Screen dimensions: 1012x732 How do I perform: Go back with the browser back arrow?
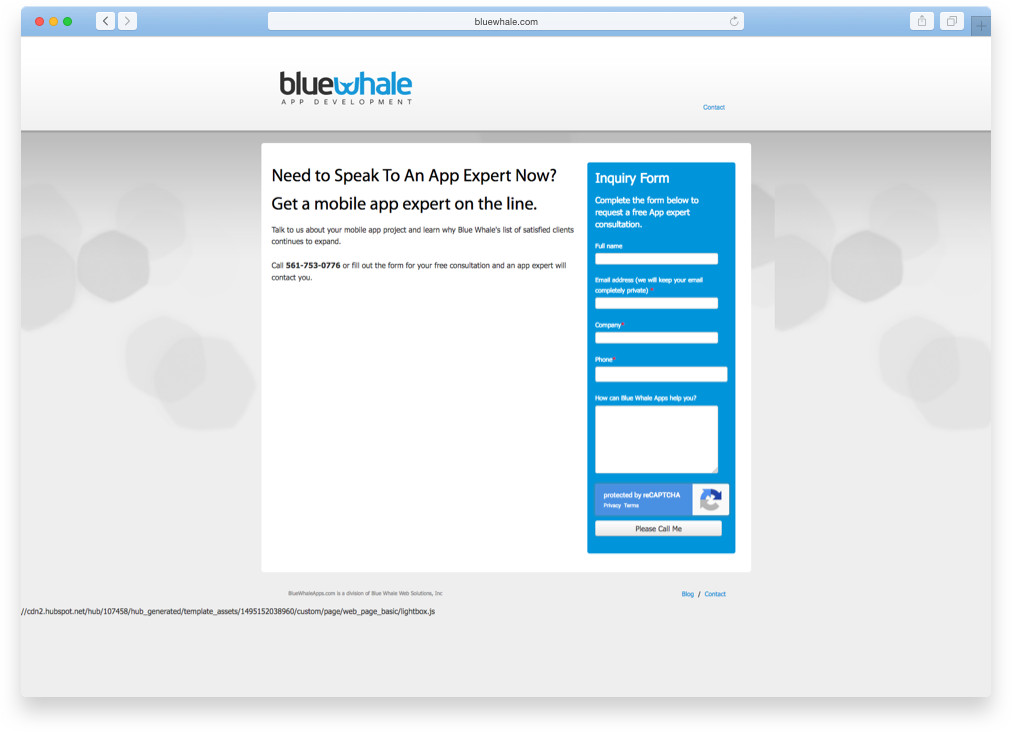(106, 21)
